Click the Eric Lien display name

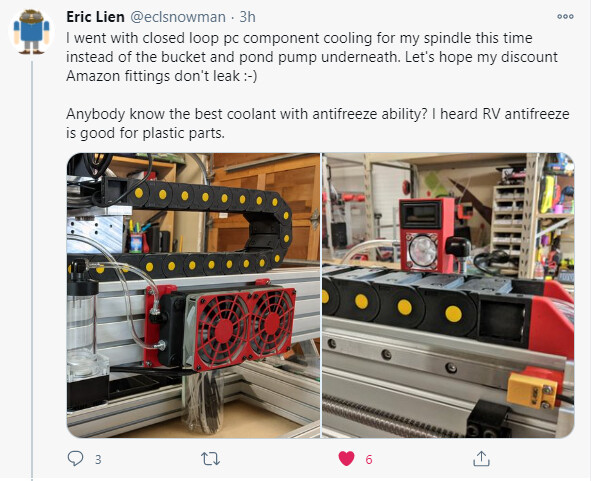pos(95,17)
